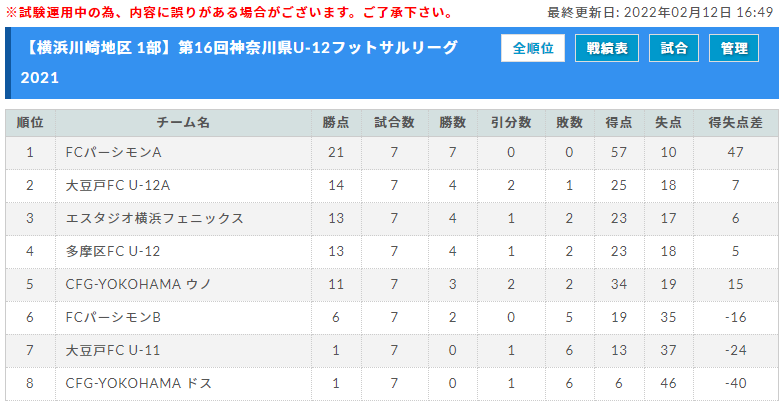Screen dimensions: 783x404
Task: Select the FCパーシモンB team row
Action: coord(392,318)
